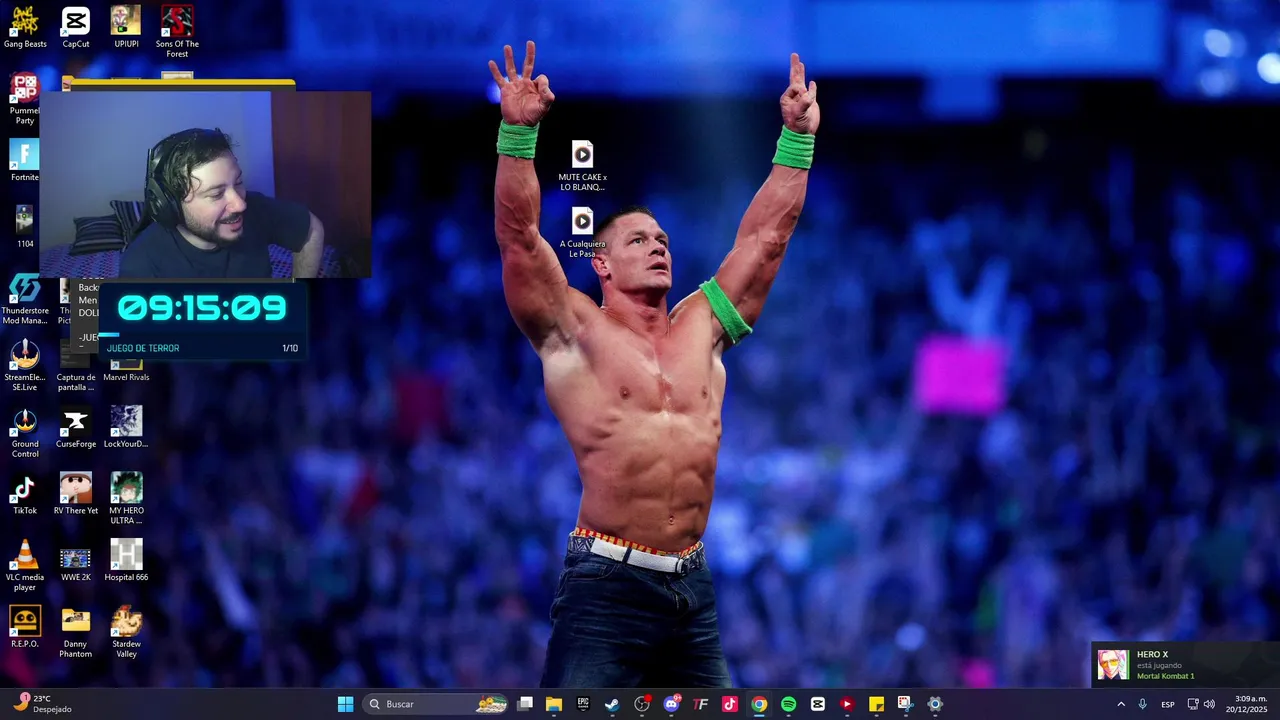
Task: Launch VLC media player from desktop
Action: (x=25, y=565)
